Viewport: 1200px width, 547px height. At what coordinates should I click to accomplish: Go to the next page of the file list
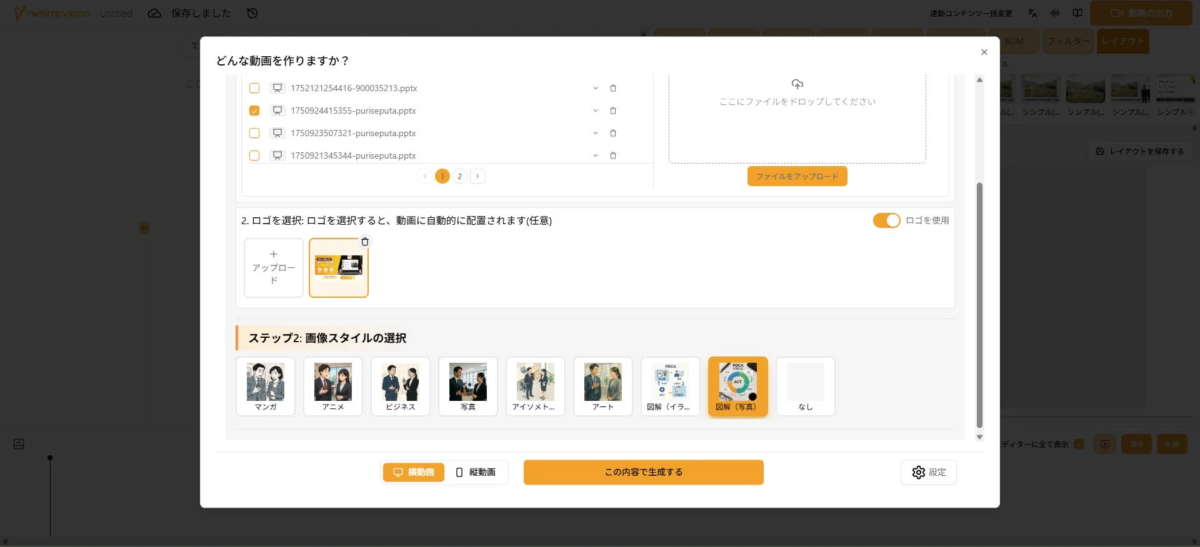(x=478, y=176)
